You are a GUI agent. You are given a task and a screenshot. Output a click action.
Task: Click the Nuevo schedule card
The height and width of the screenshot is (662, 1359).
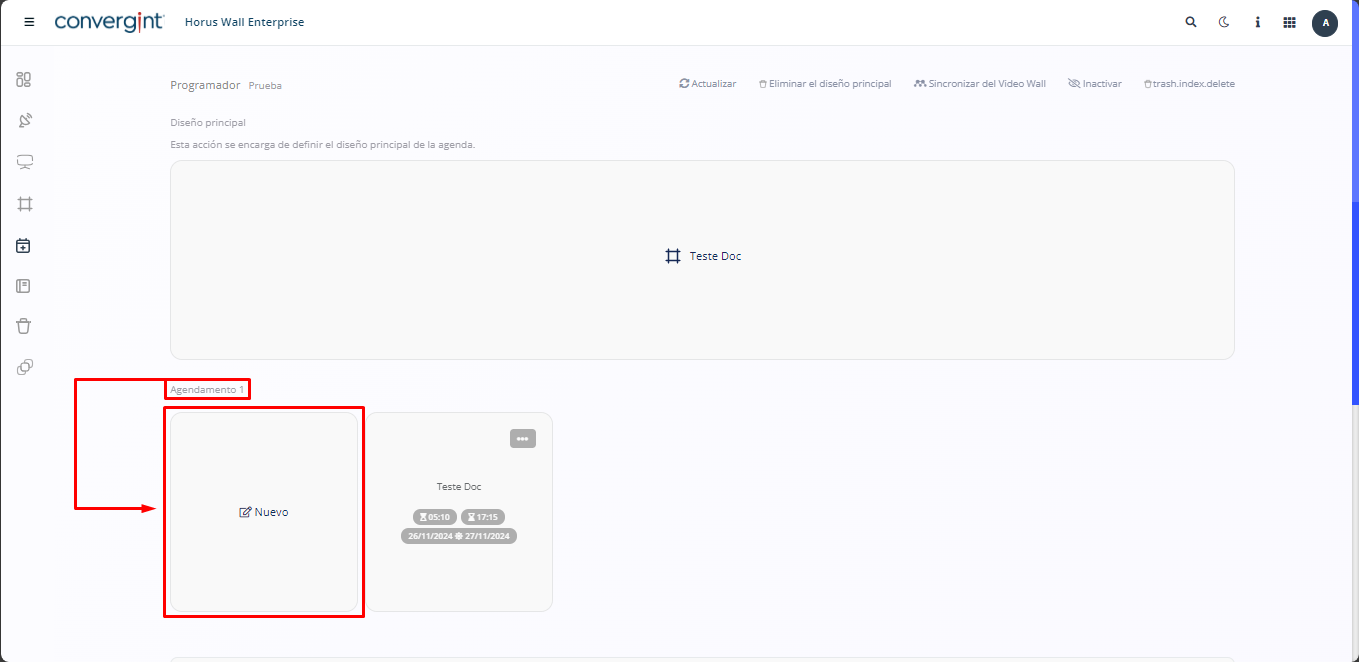coord(264,512)
